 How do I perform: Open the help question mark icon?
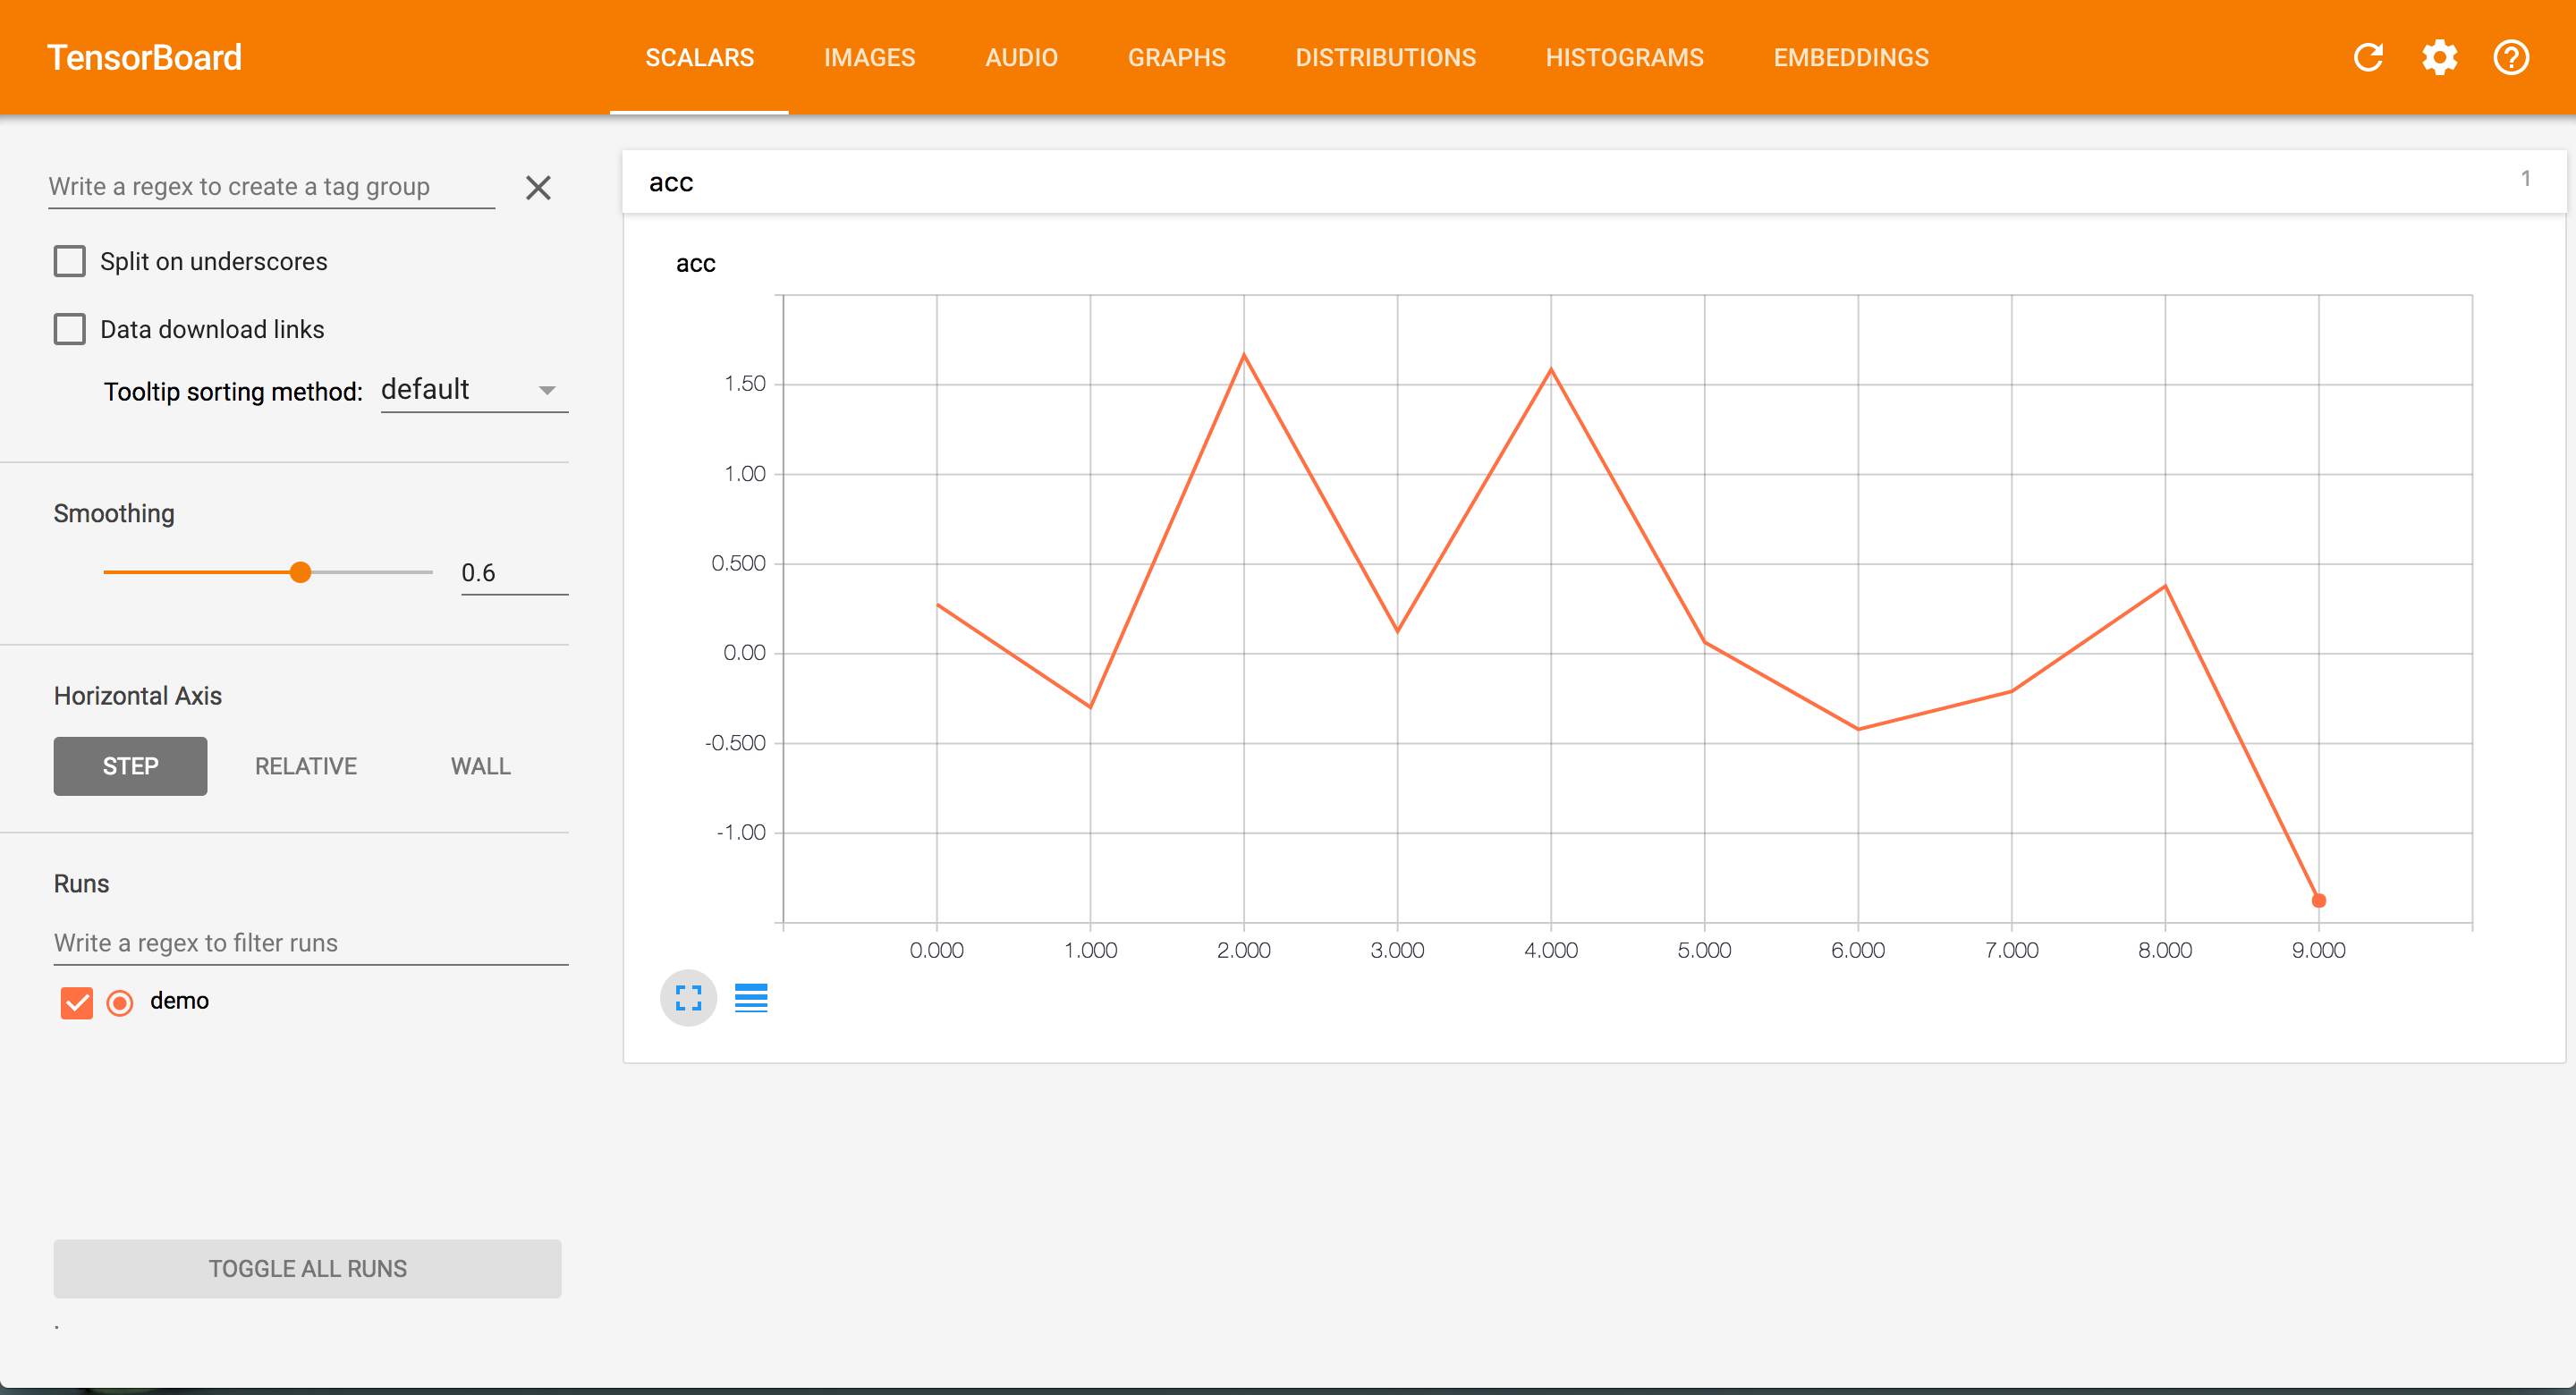[2510, 57]
